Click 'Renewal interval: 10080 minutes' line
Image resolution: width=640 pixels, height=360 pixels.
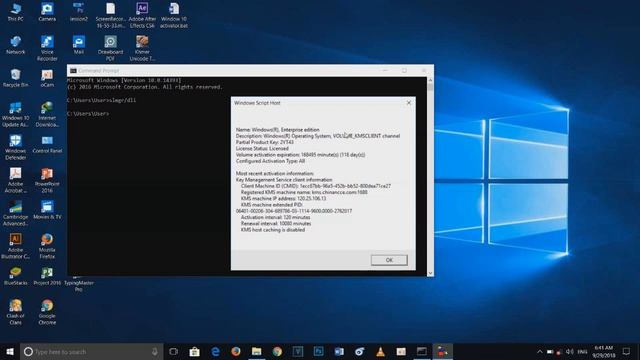[x=276, y=224]
